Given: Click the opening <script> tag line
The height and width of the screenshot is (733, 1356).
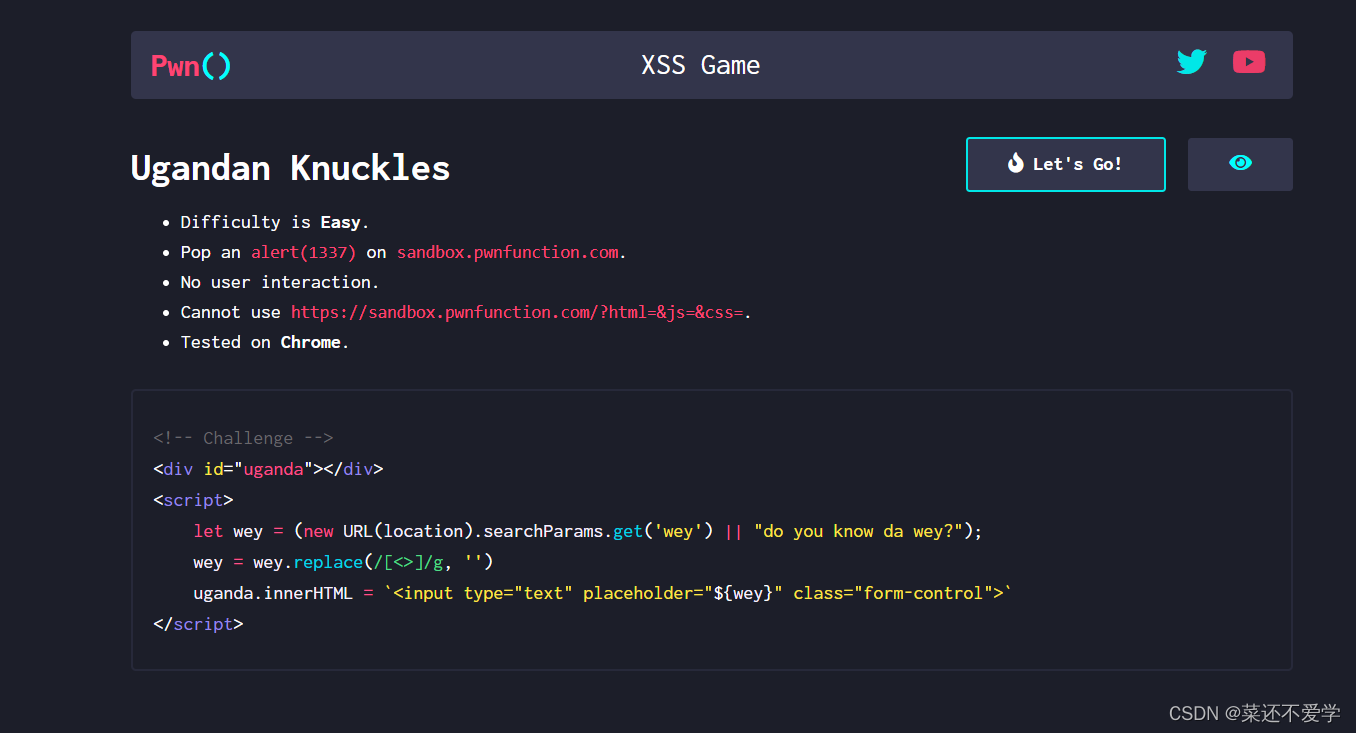Looking at the screenshot, I should tap(193, 500).
